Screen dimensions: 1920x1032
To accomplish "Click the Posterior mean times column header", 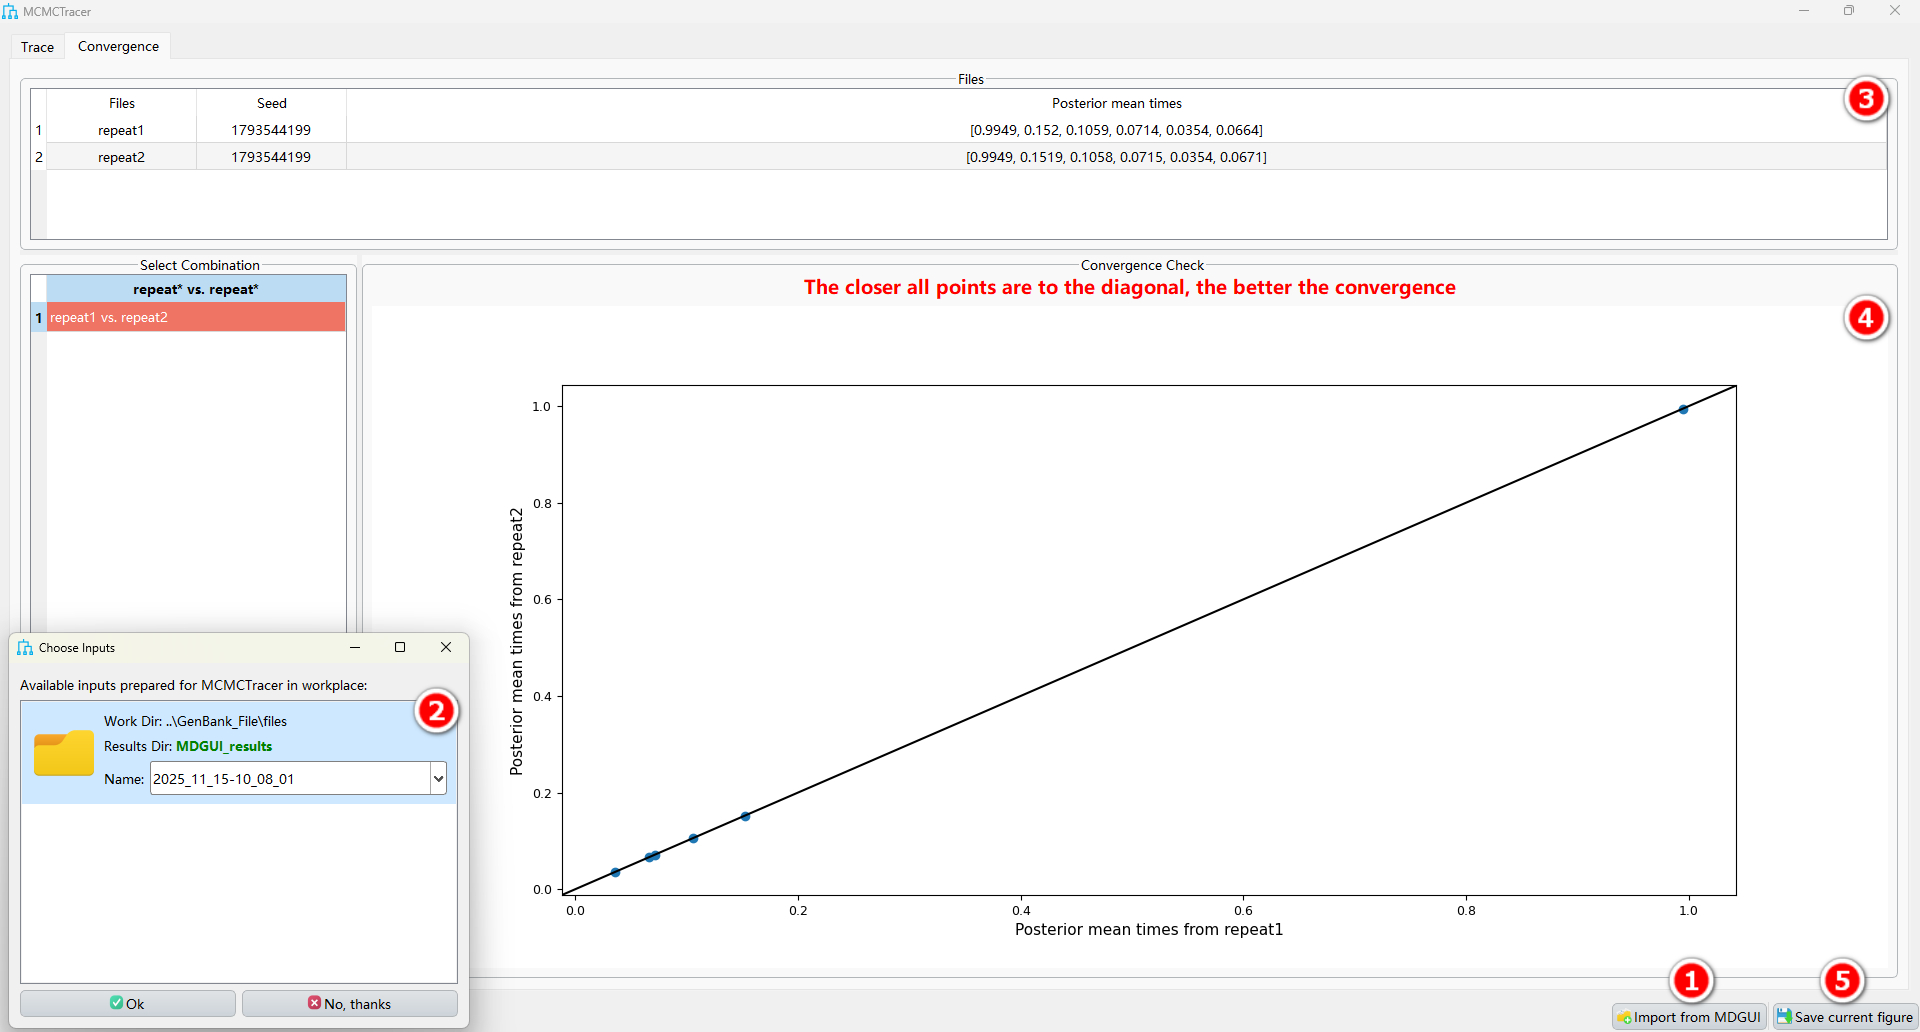I will pos(1116,103).
